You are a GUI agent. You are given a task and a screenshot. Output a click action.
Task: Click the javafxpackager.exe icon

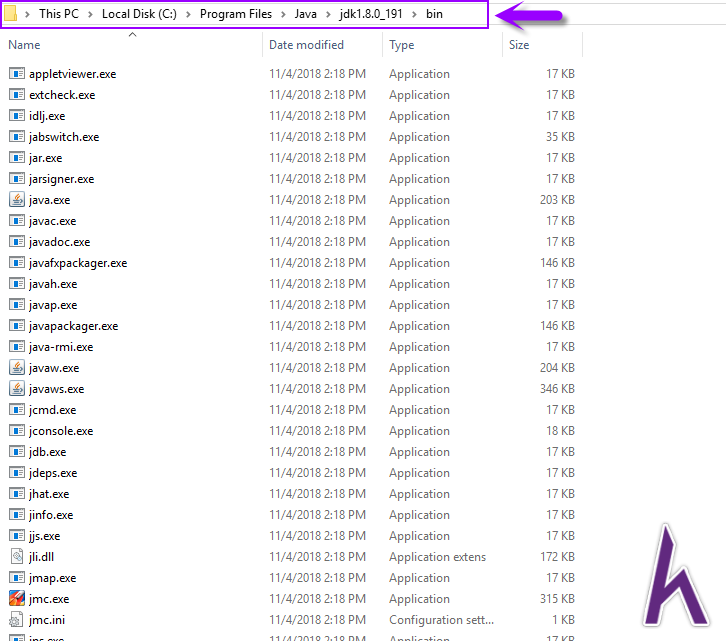pos(17,263)
